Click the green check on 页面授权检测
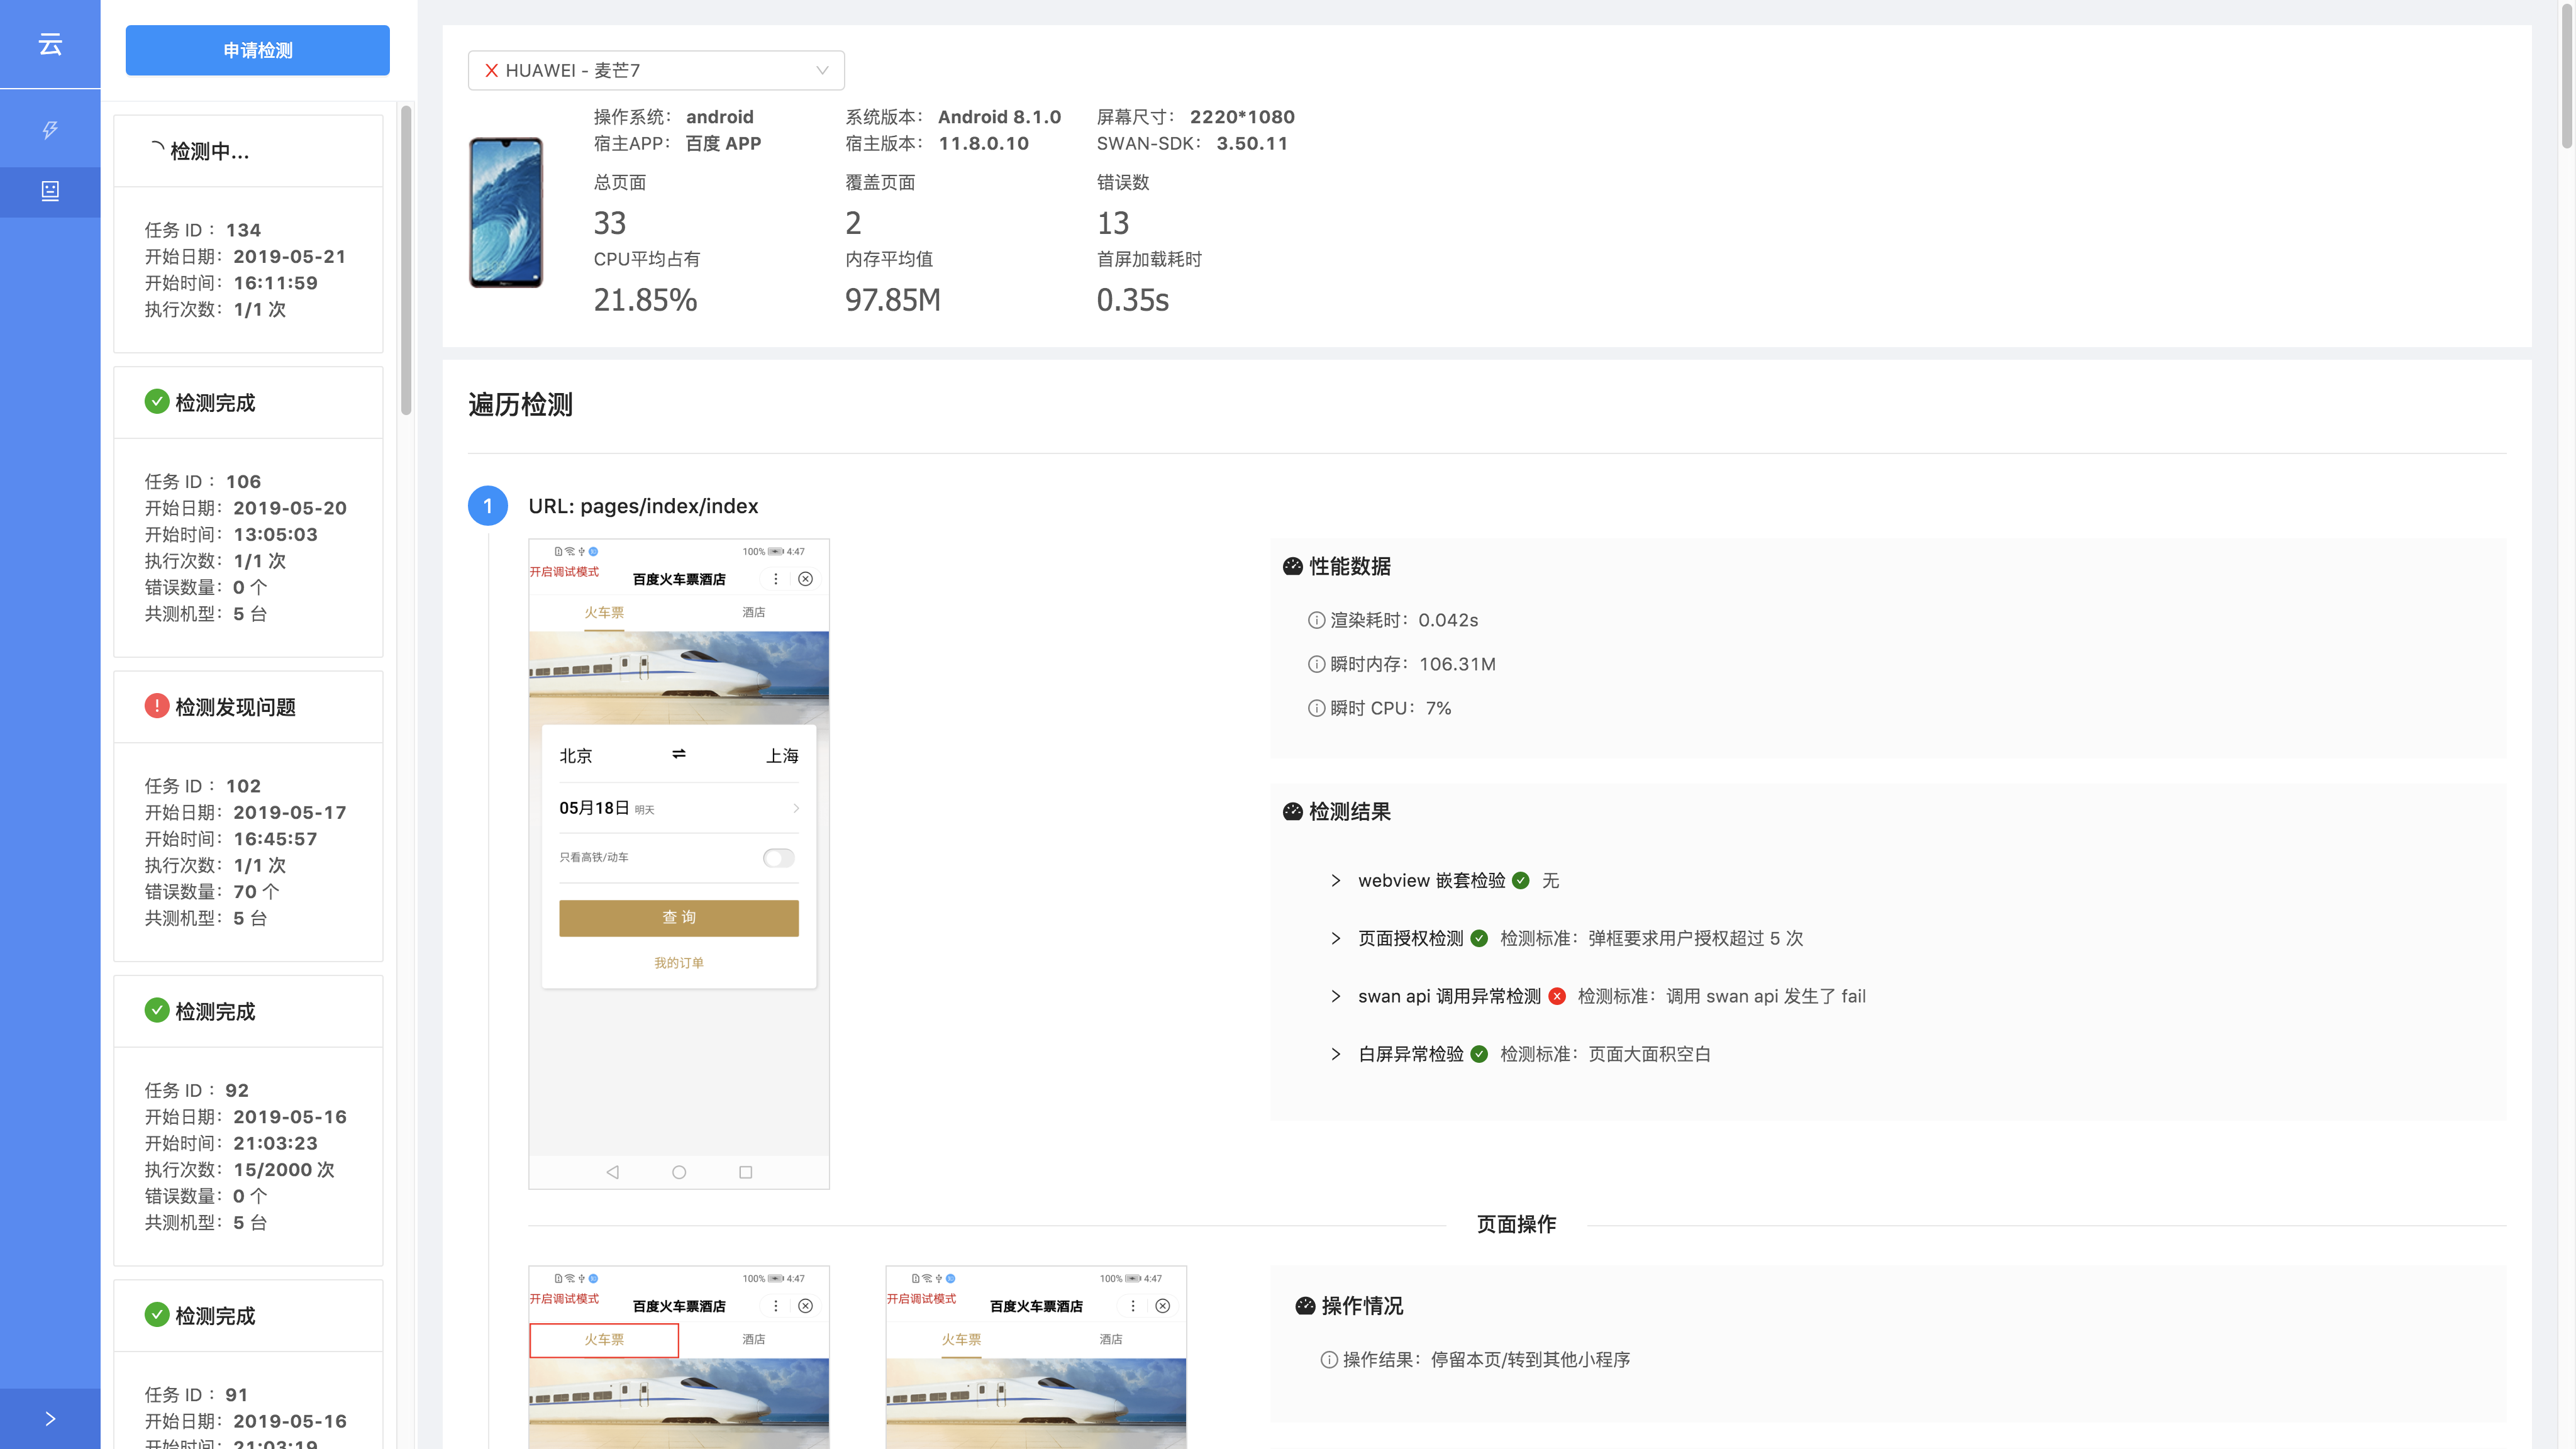 click(1479, 938)
